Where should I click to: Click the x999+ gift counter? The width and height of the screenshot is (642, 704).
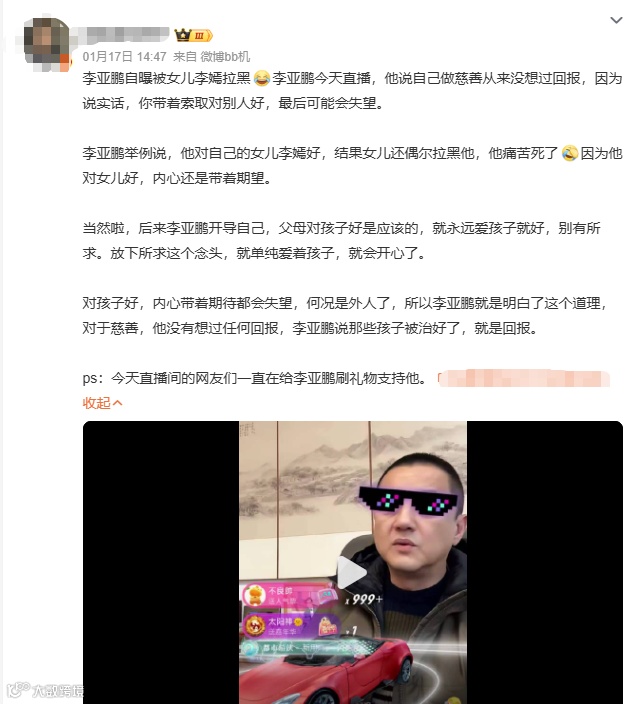[364, 599]
